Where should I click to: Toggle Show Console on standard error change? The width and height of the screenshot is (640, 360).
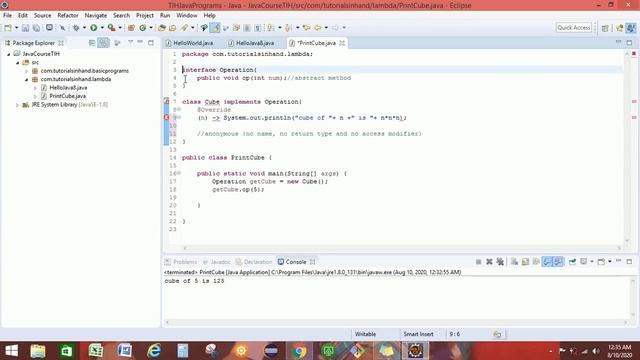tap(558, 262)
